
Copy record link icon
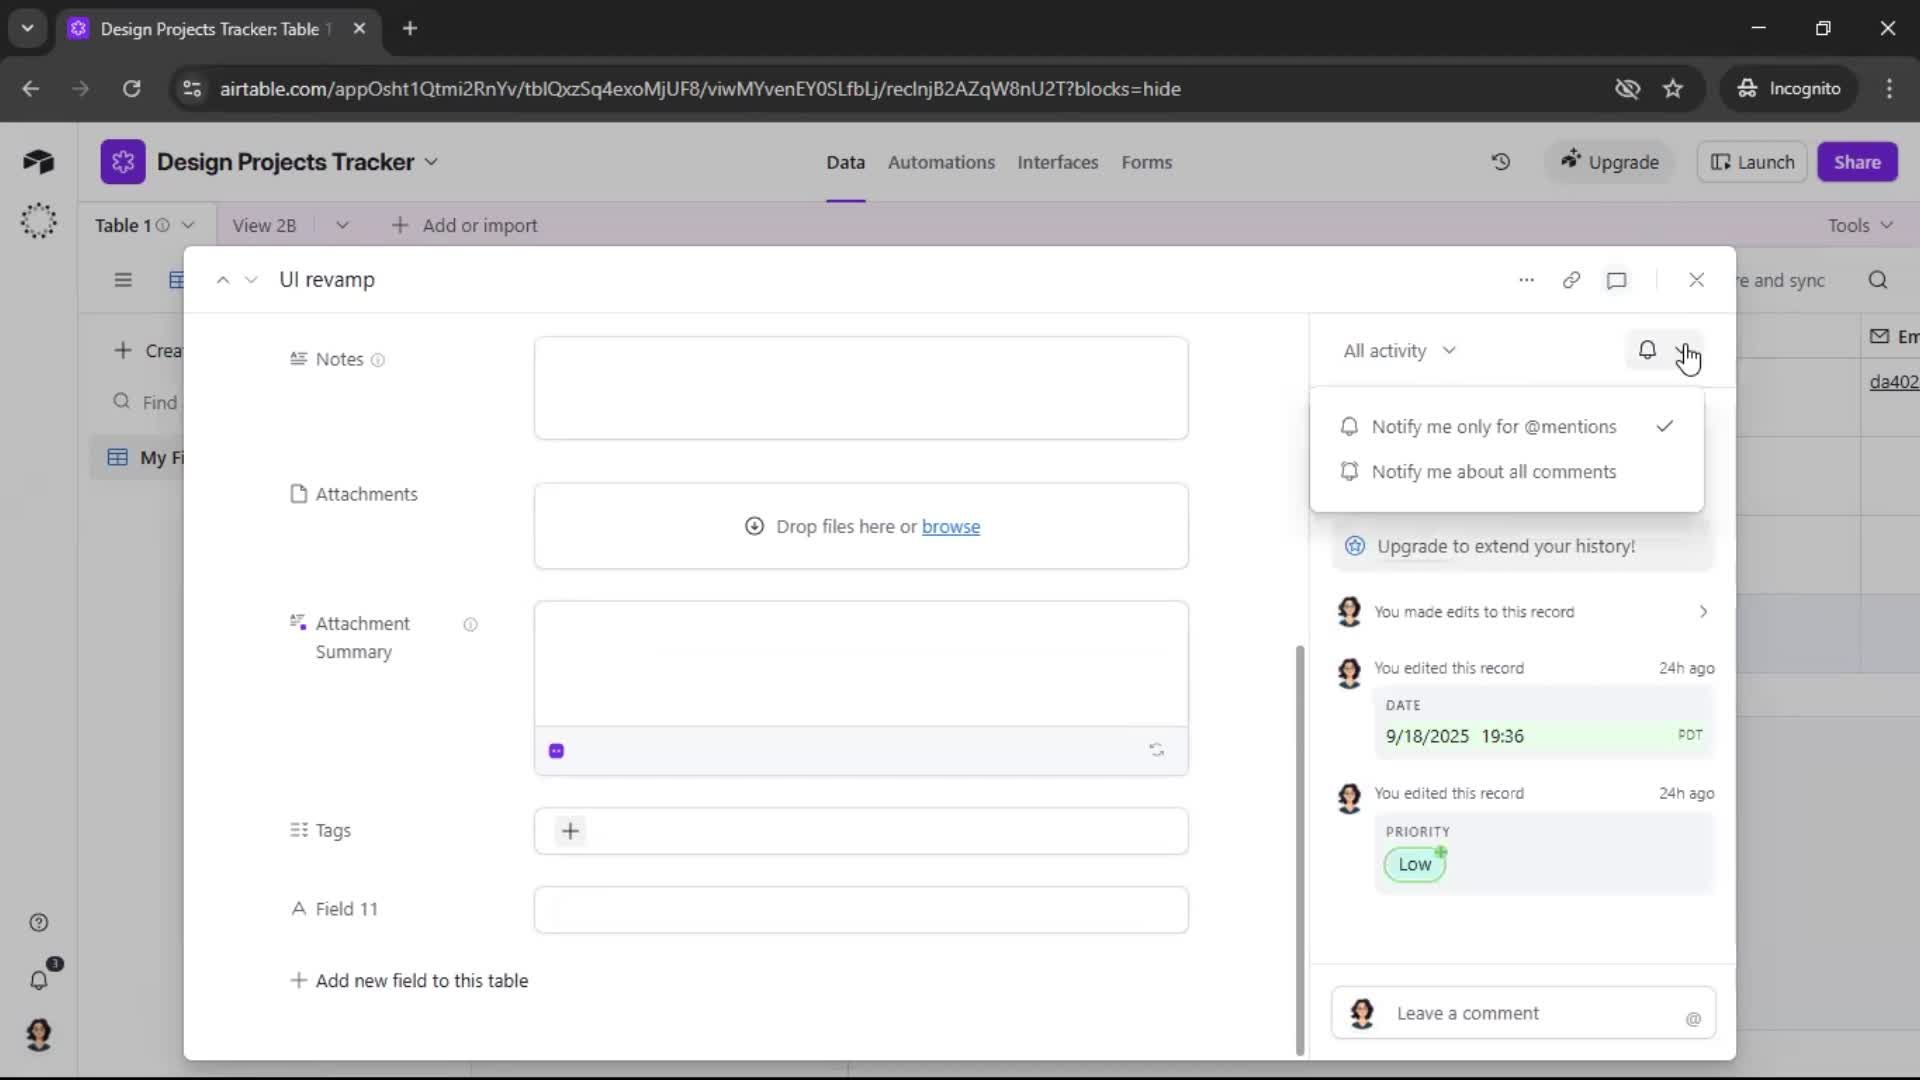click(1571, 280)
